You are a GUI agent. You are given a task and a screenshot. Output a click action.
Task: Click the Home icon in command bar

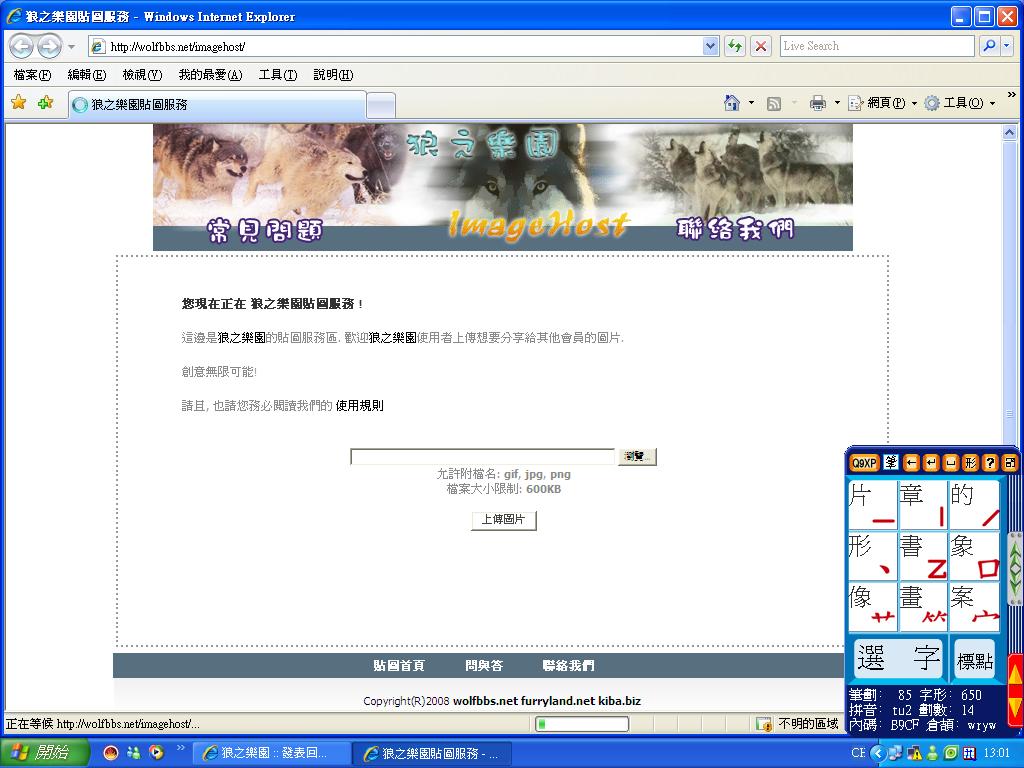(x=732, y=103)
